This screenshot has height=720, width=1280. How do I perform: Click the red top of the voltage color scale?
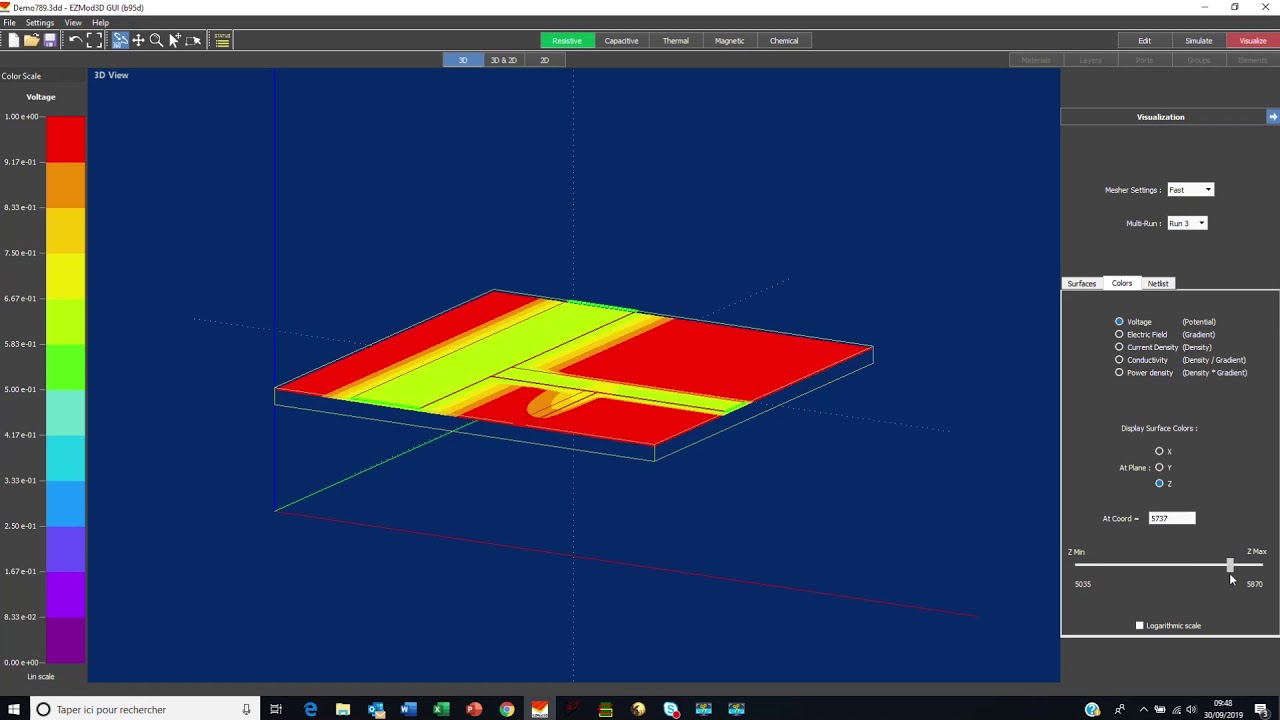66,139
